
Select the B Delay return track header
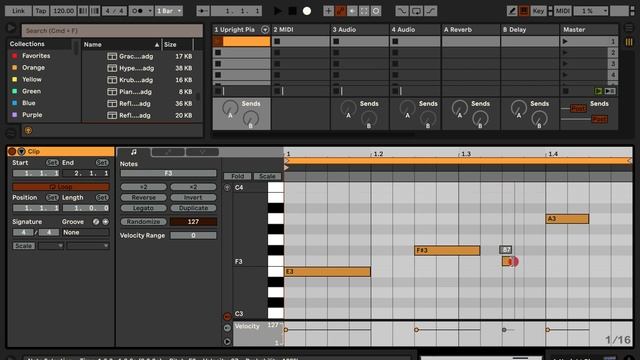530,29
